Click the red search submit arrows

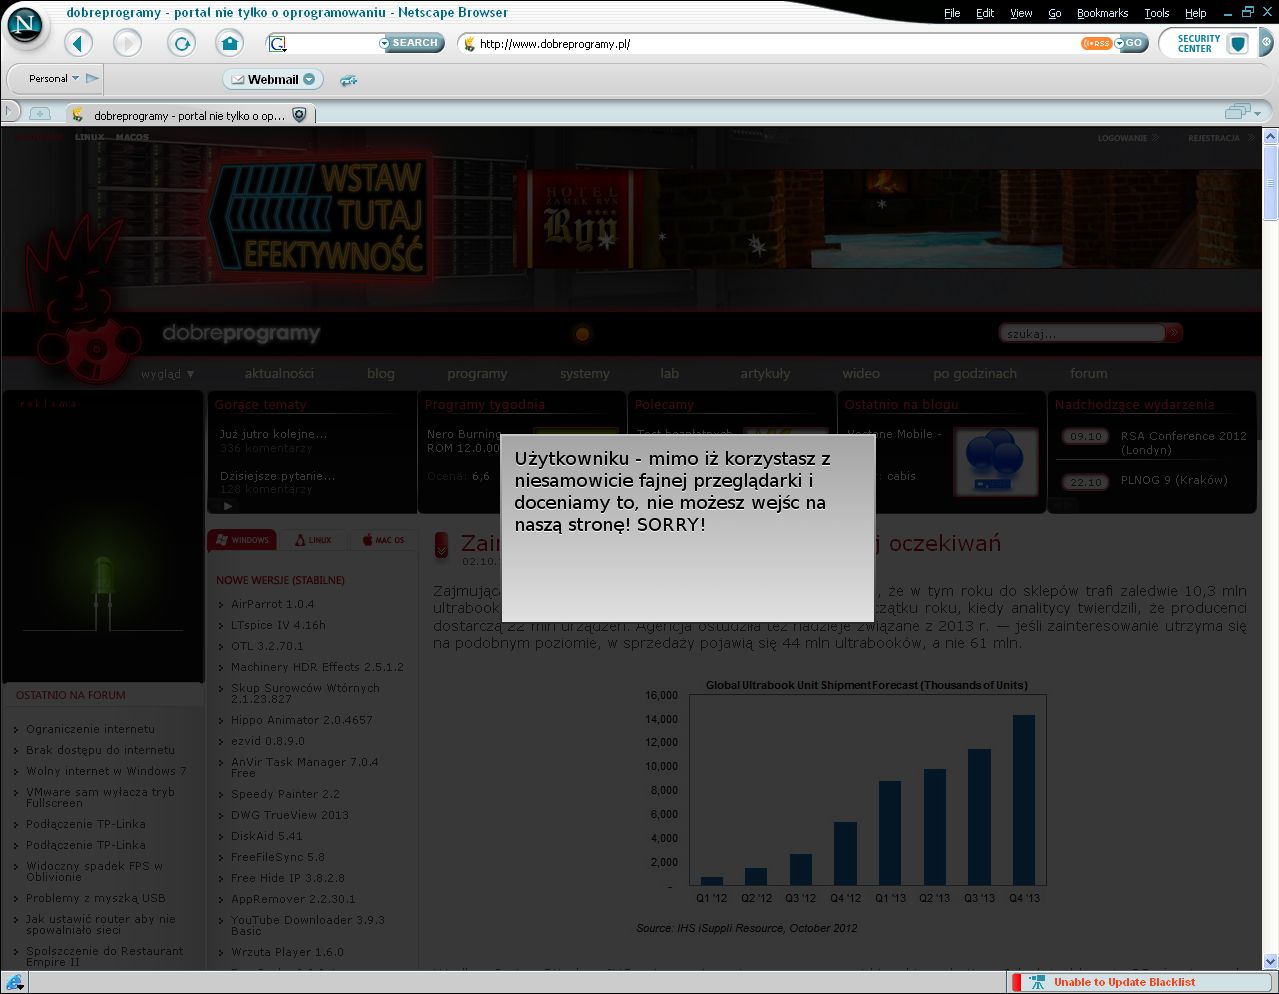coord(1174,333)
